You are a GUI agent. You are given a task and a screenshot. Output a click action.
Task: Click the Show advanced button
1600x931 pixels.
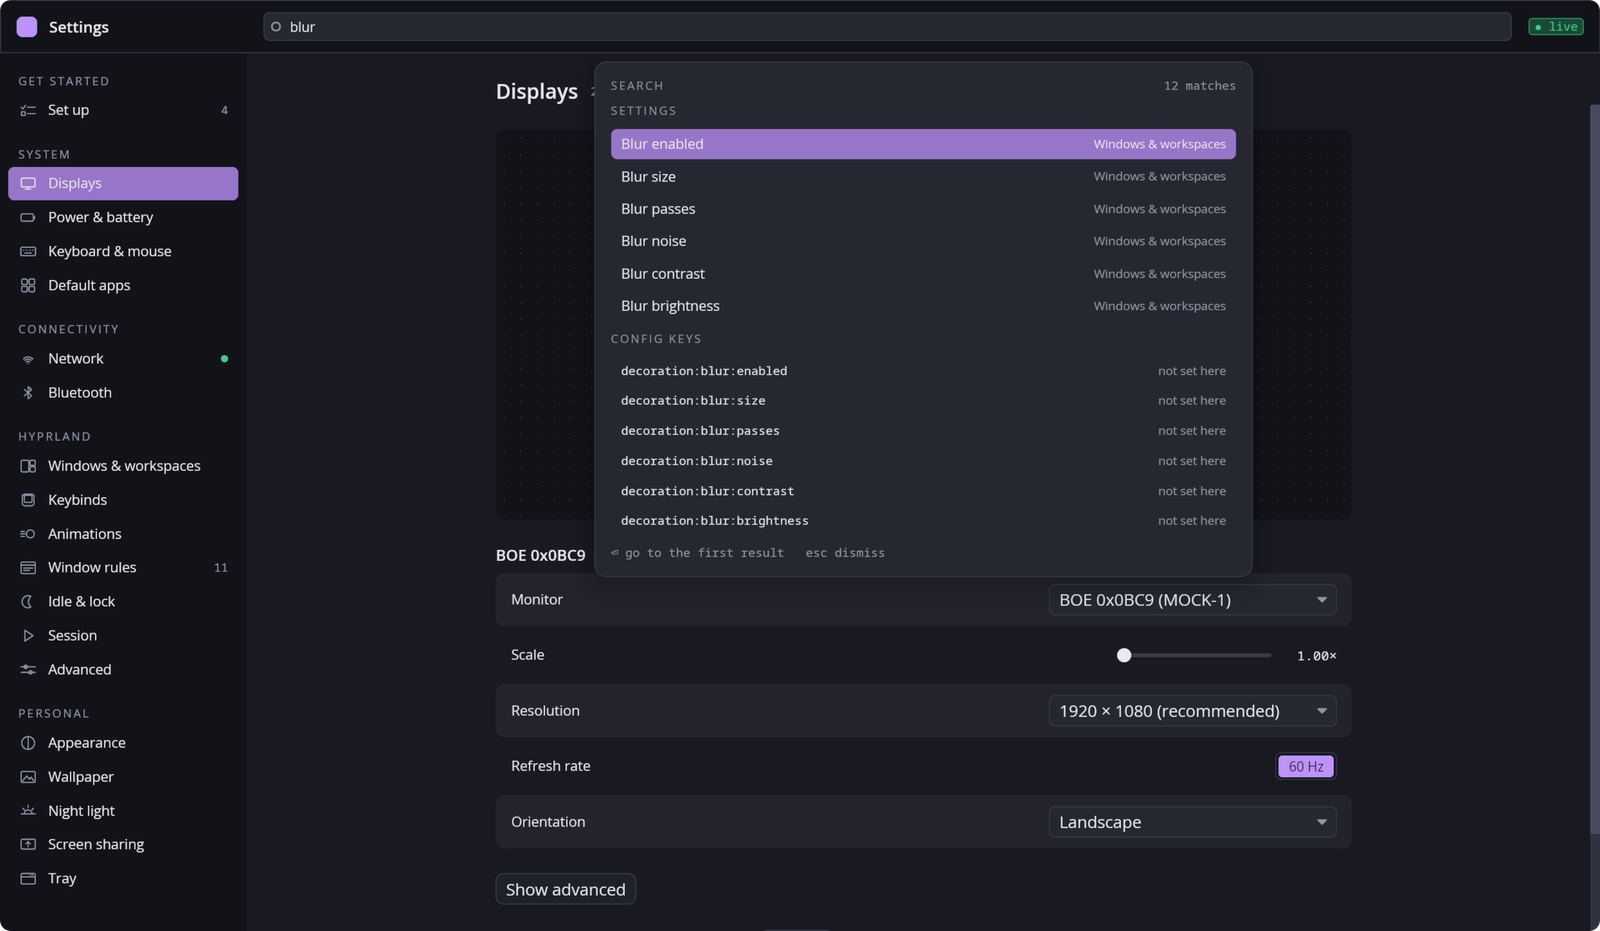click(566, 889)
